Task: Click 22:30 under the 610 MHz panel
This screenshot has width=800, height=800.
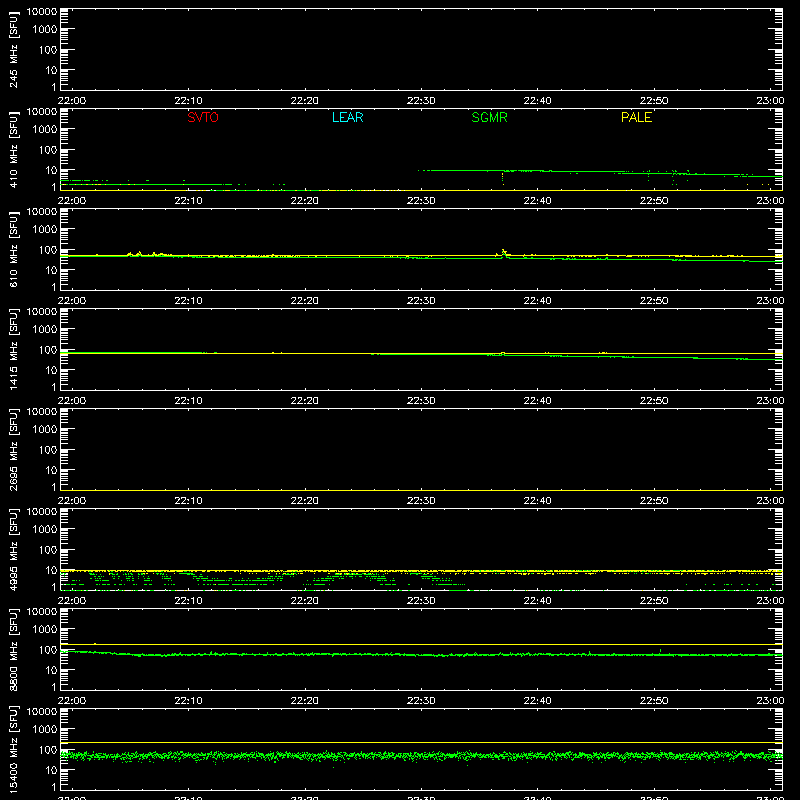Action: pyautogui.click(x=421, y=301)
